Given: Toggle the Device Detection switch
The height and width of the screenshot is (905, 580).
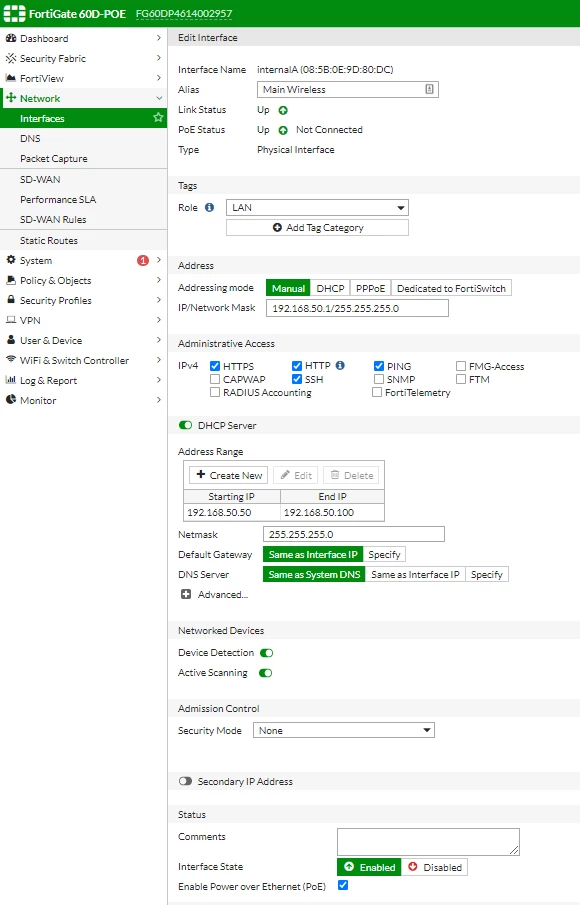Looking at the screenshot, I should (x=266, y=653).
